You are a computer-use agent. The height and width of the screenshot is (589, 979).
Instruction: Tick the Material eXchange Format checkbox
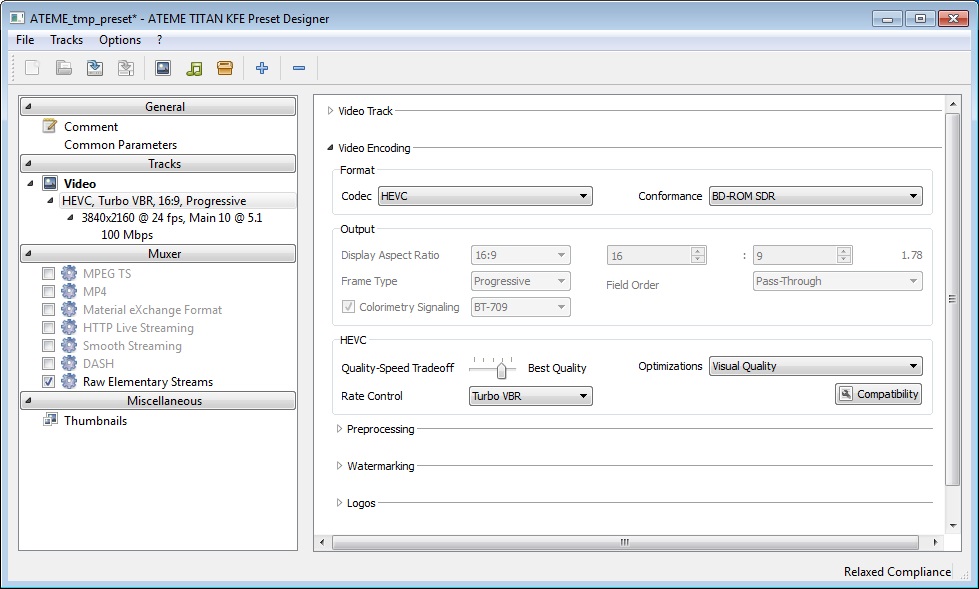tap(48, 309)
